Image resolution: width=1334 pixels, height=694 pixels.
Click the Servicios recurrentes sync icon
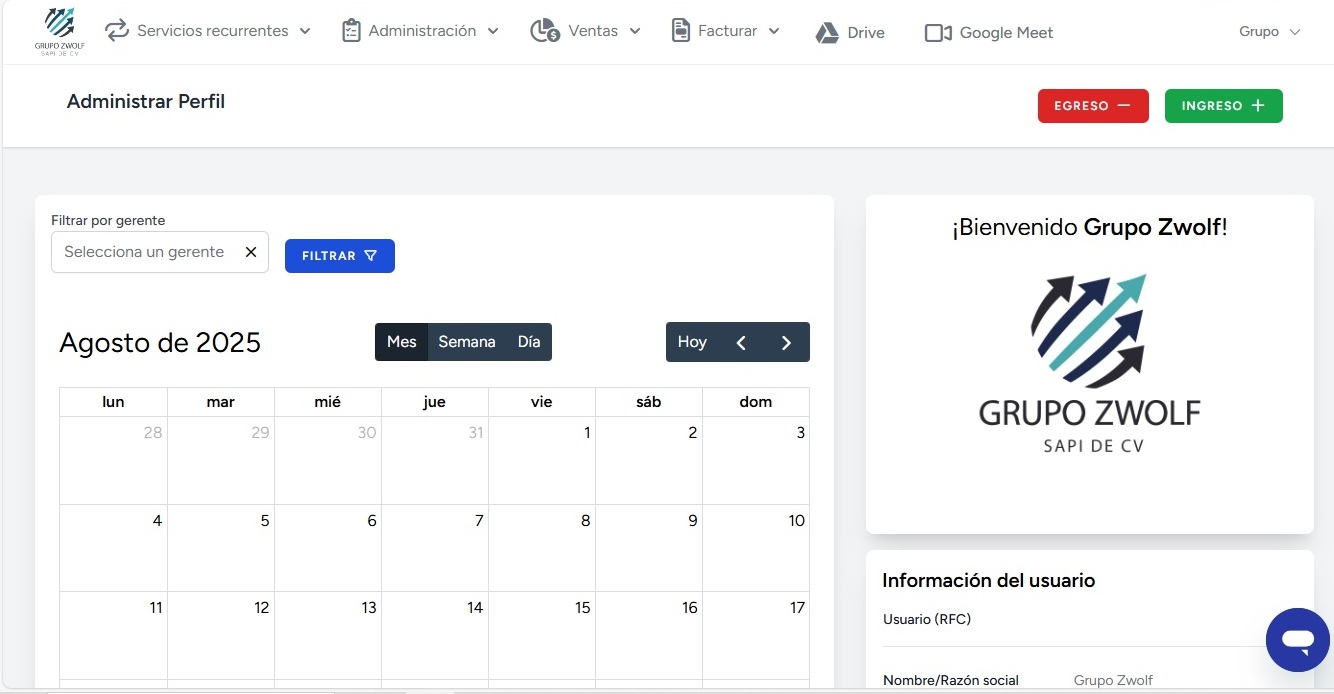(x=117, y=31)
